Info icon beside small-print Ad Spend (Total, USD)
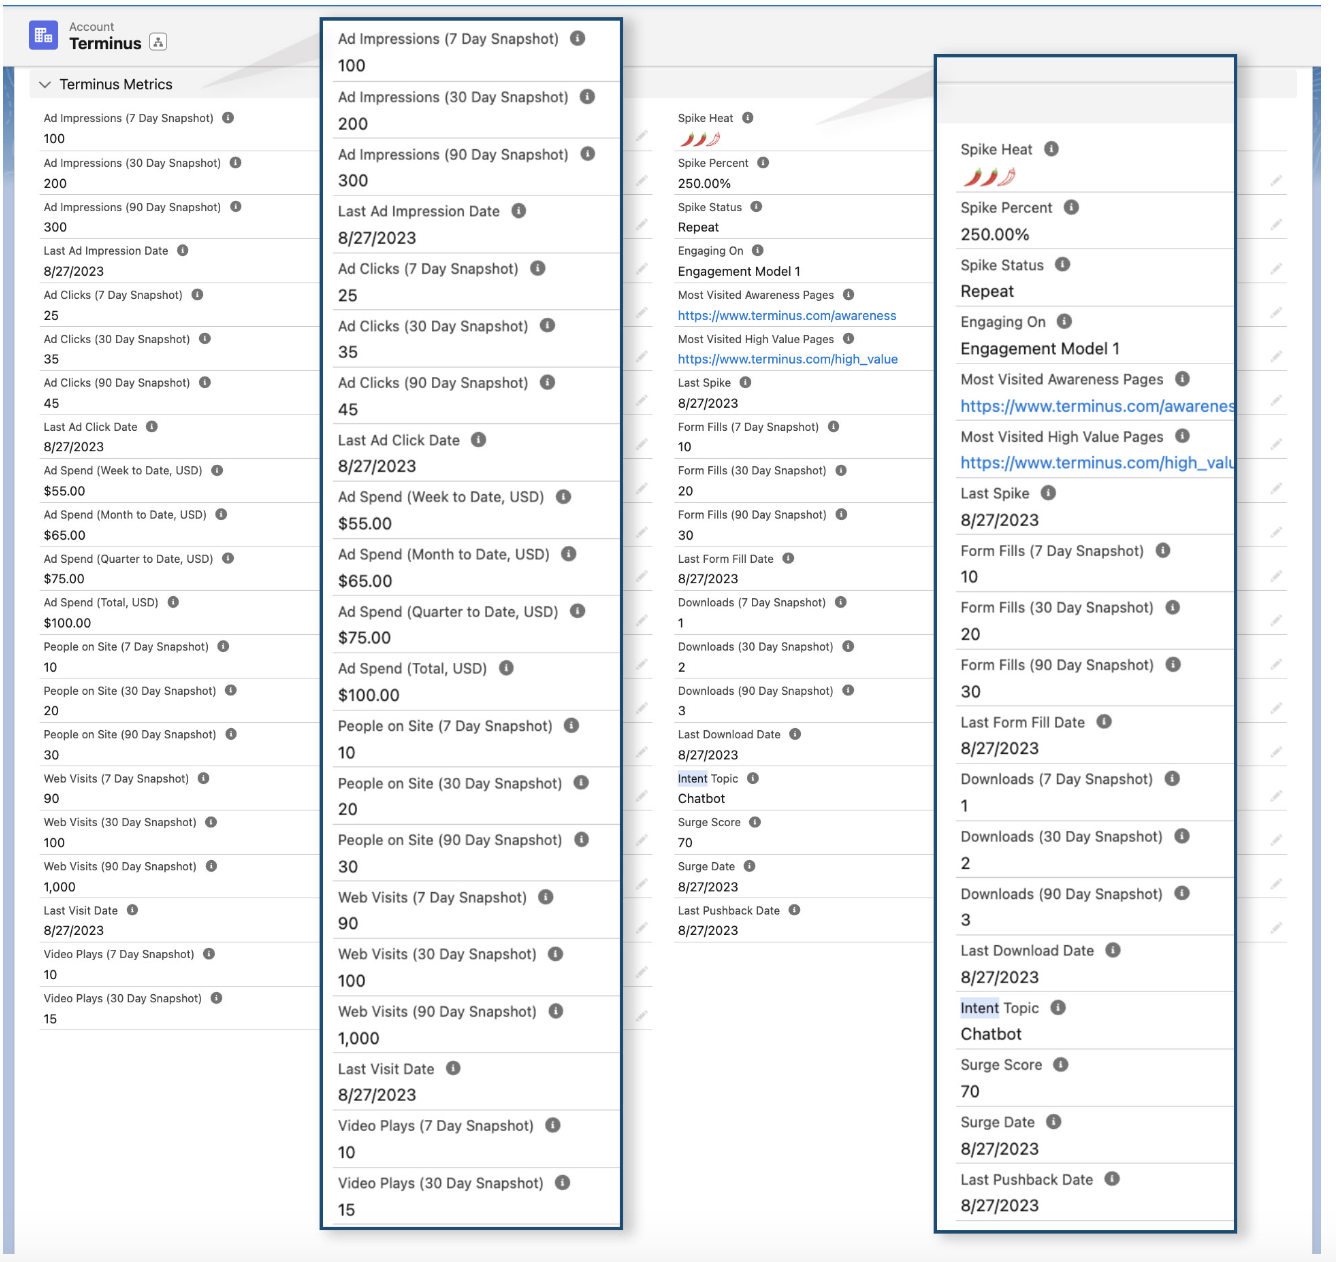 point(173,602)
